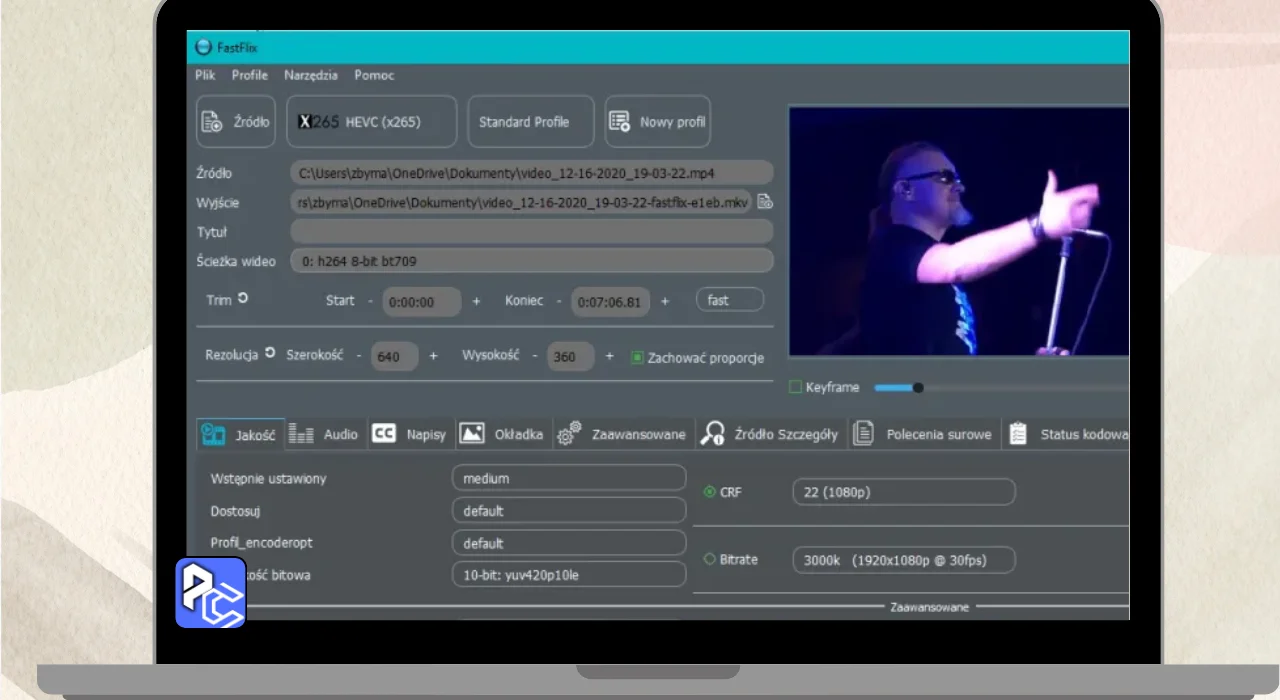Enable the Keyframe checkbox
1280x700 pixels.
(x=796, y=387)
